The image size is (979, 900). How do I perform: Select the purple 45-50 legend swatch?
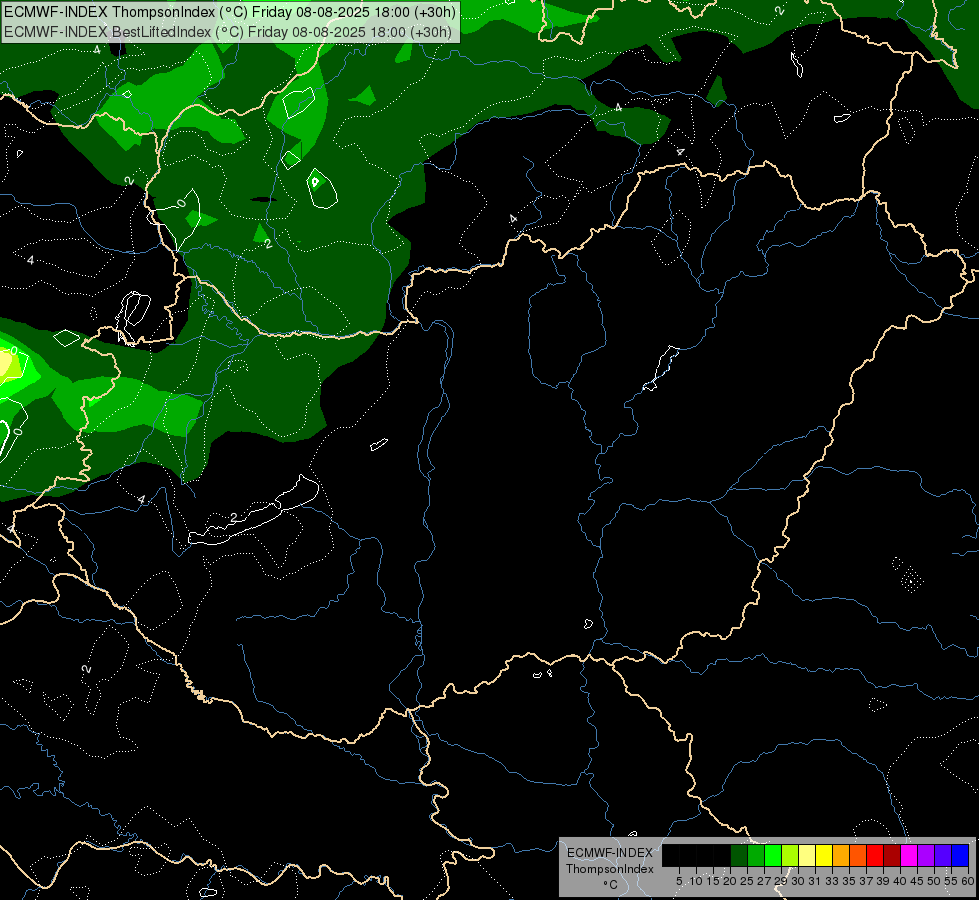click(926, 855)
